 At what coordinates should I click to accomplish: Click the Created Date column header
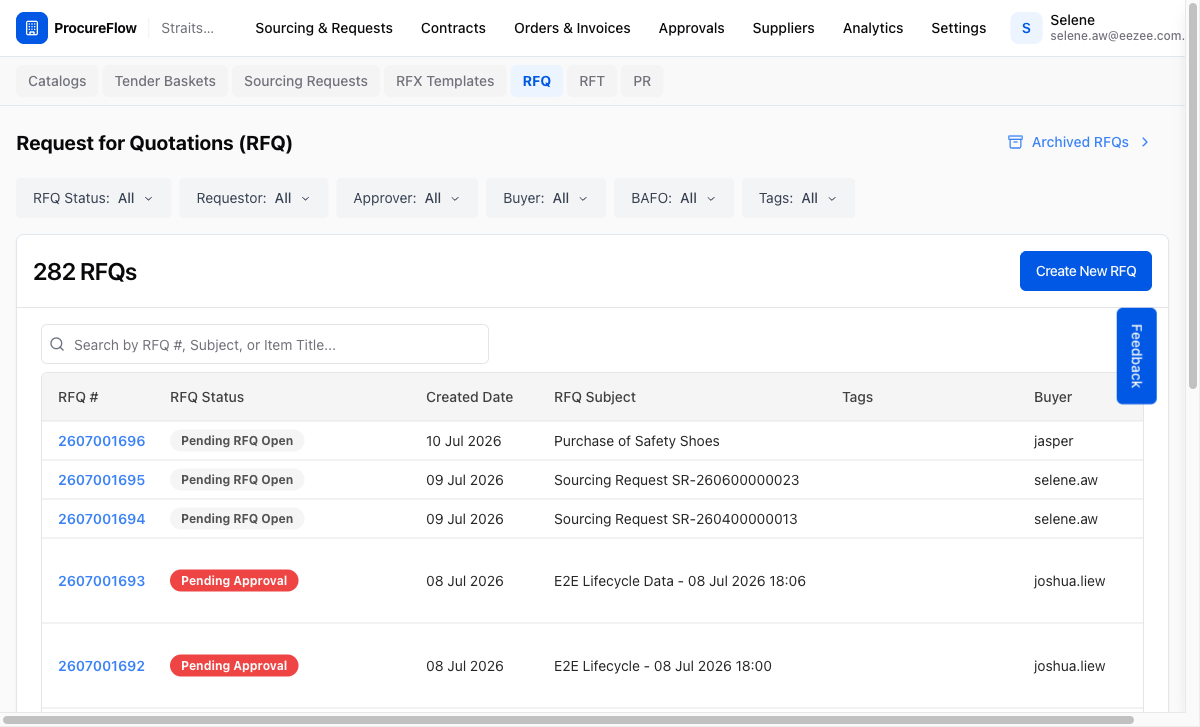coord(469,397)
